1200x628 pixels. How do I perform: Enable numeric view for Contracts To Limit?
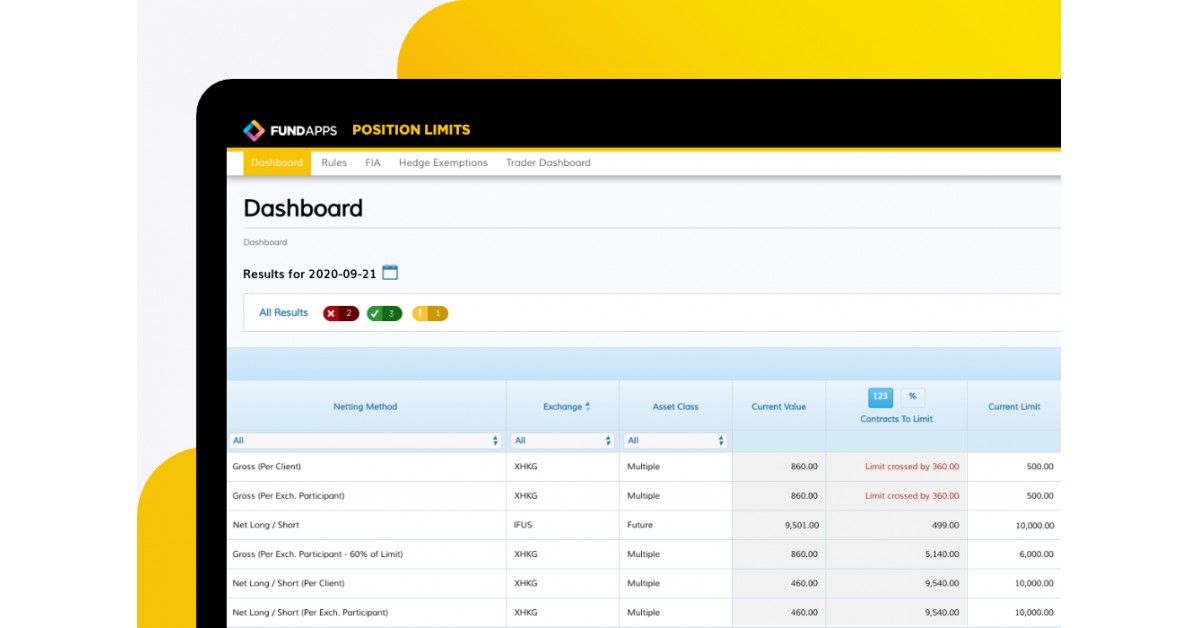881,397
